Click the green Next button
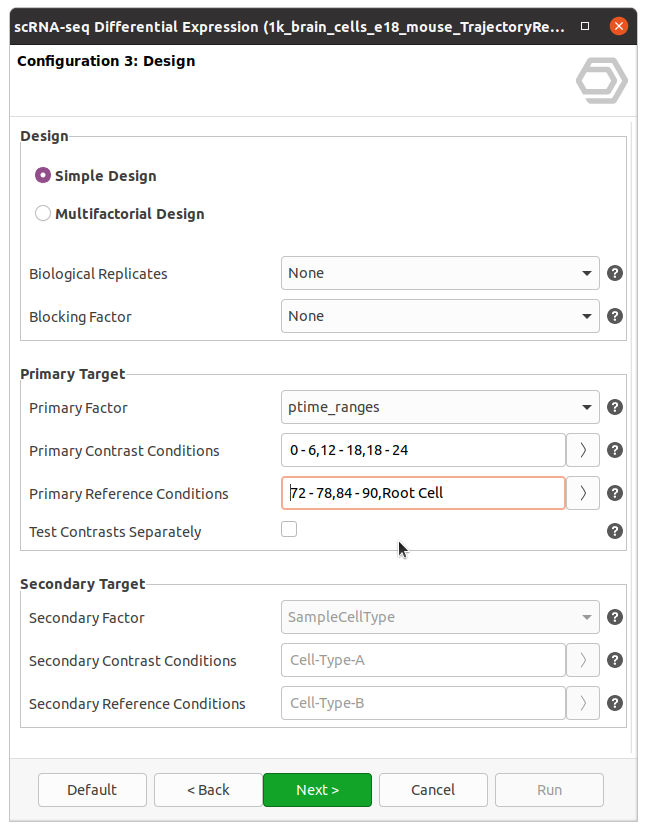This screenshot has width=647, height=831. (x=317, y=790)
